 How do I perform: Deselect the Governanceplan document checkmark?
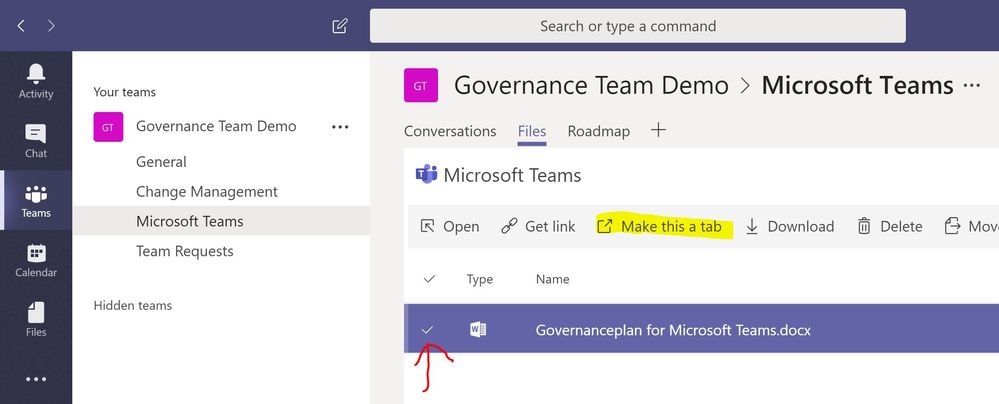point(428,329)
